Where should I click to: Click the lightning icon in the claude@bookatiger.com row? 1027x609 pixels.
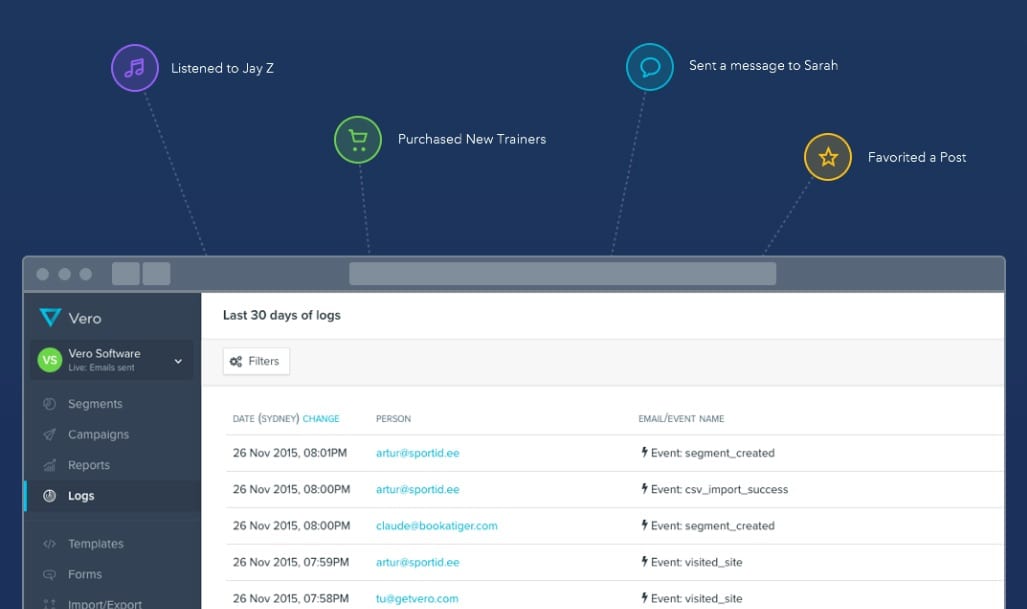tap(644, 525)
